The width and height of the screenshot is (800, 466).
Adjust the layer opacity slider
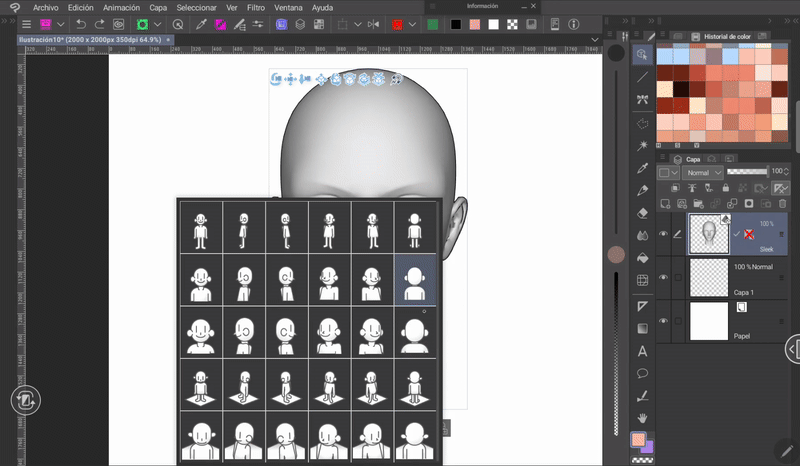click(x=747, y=172)
